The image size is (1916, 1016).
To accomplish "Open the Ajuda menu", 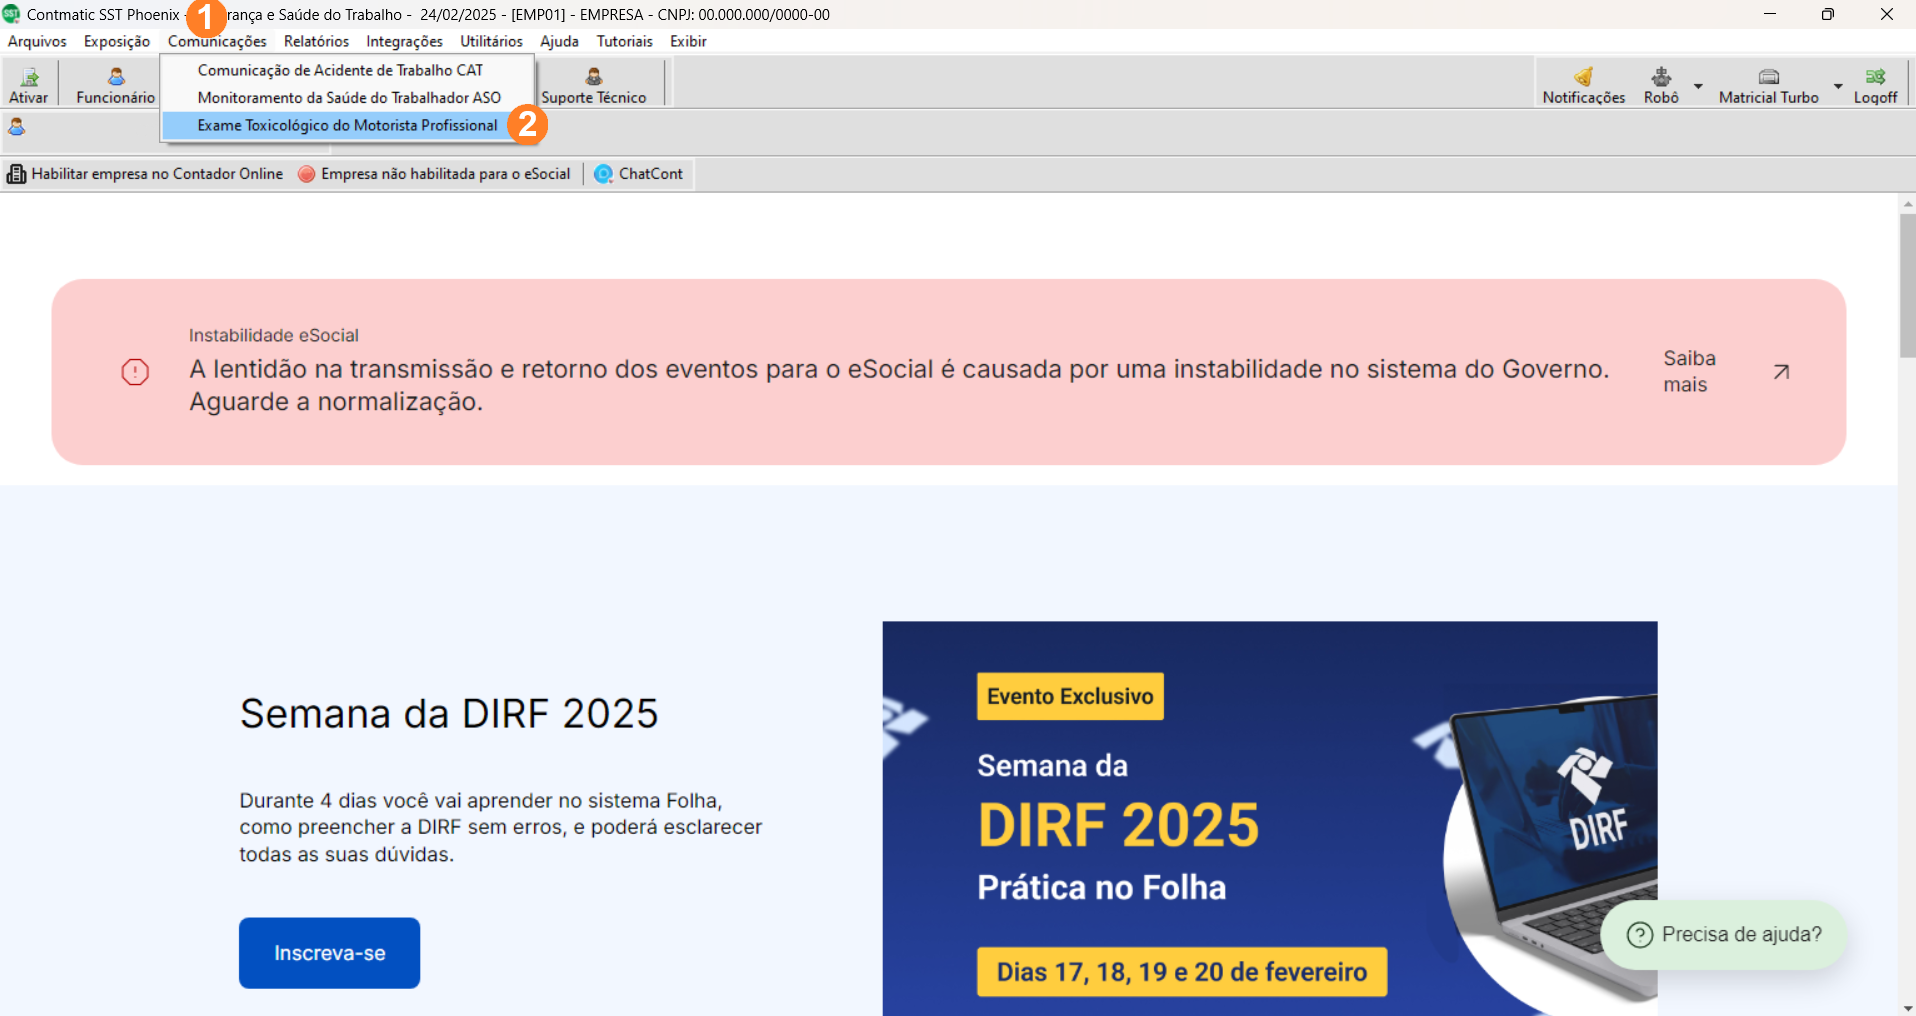I will click(x=559, y=41).
